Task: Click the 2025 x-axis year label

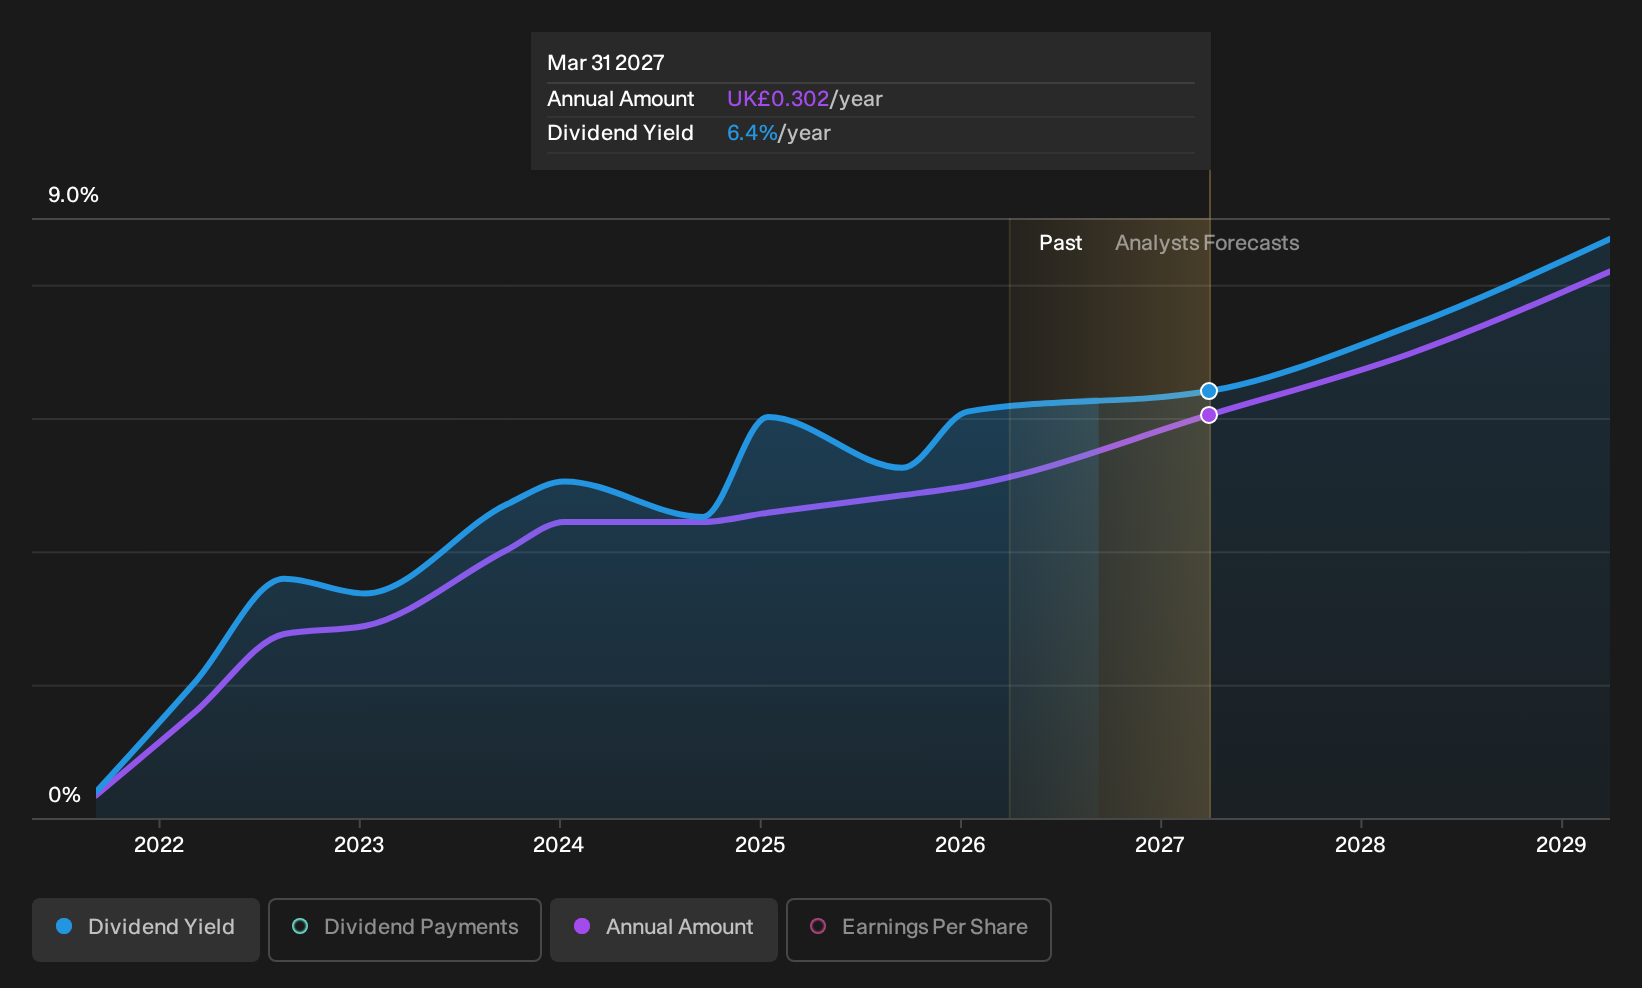Action: point(760,845)
